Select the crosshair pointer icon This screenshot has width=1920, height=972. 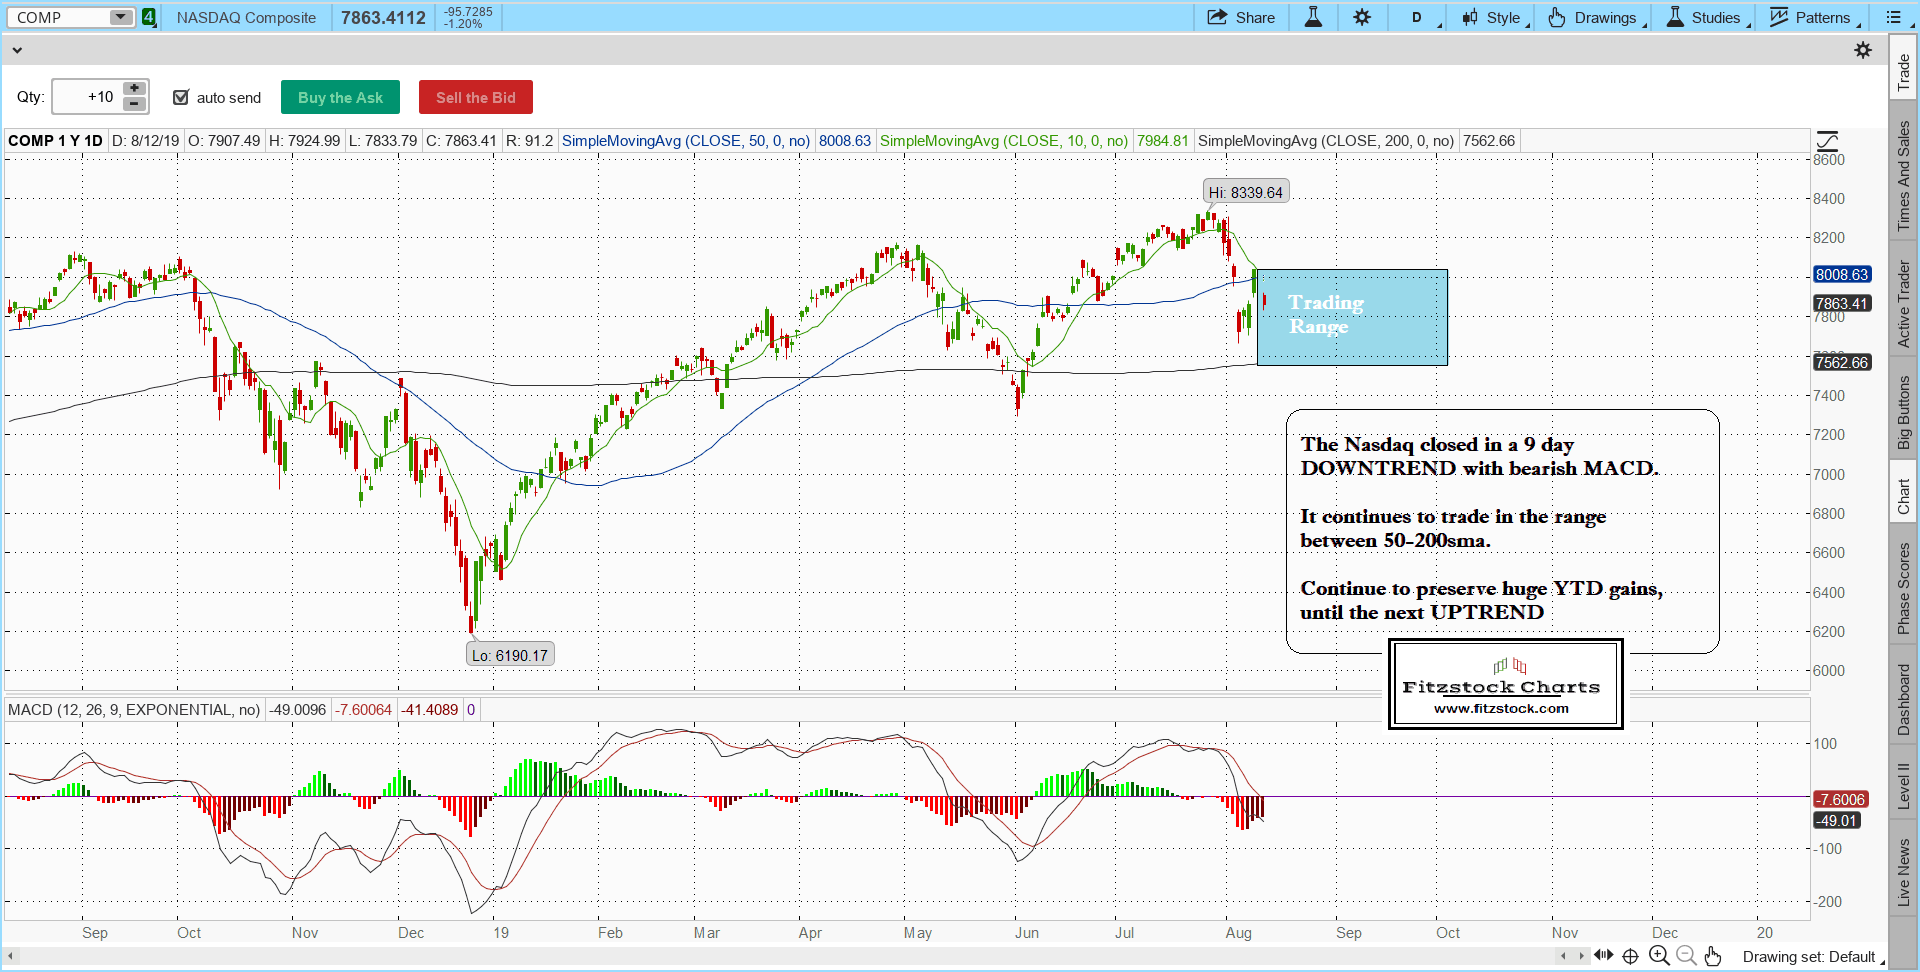[1631, 956]
